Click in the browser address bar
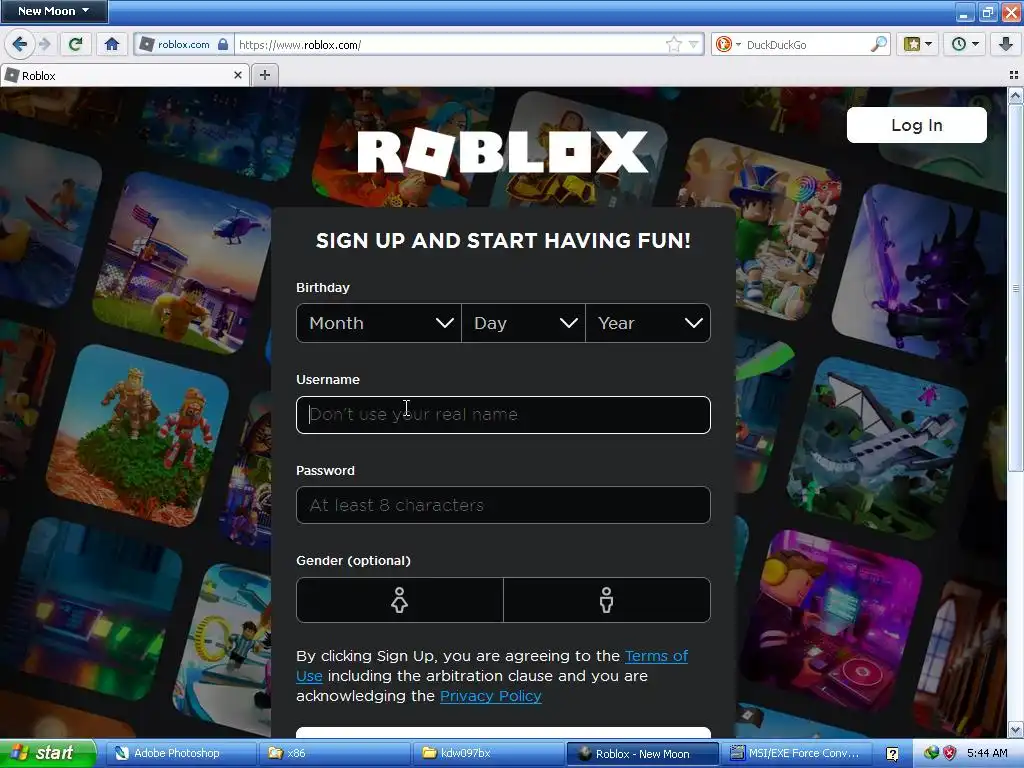 click(451, 44)
